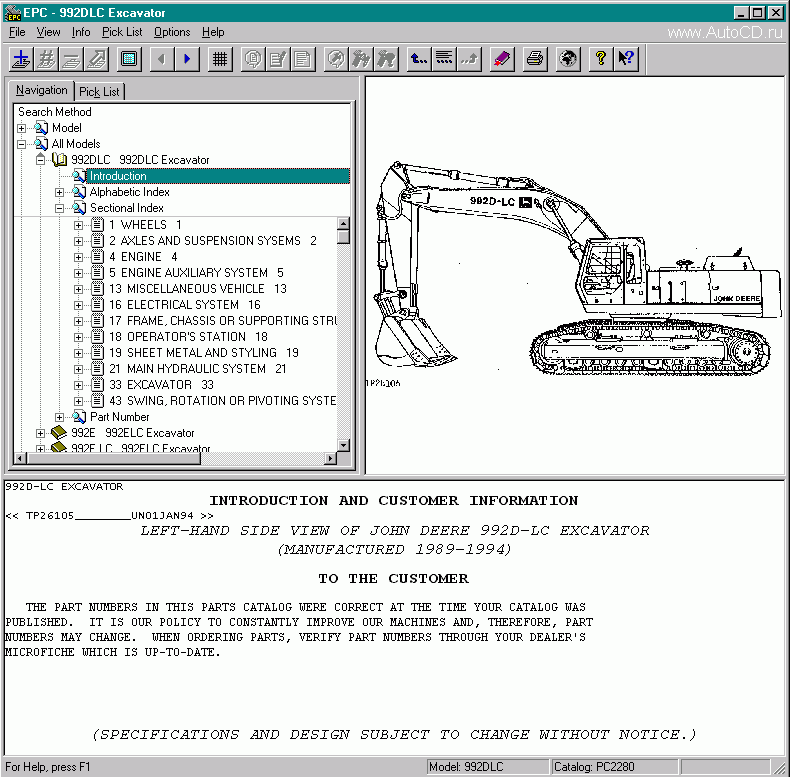Expand the 1 WHEELS section

click(x=78, y=225)
